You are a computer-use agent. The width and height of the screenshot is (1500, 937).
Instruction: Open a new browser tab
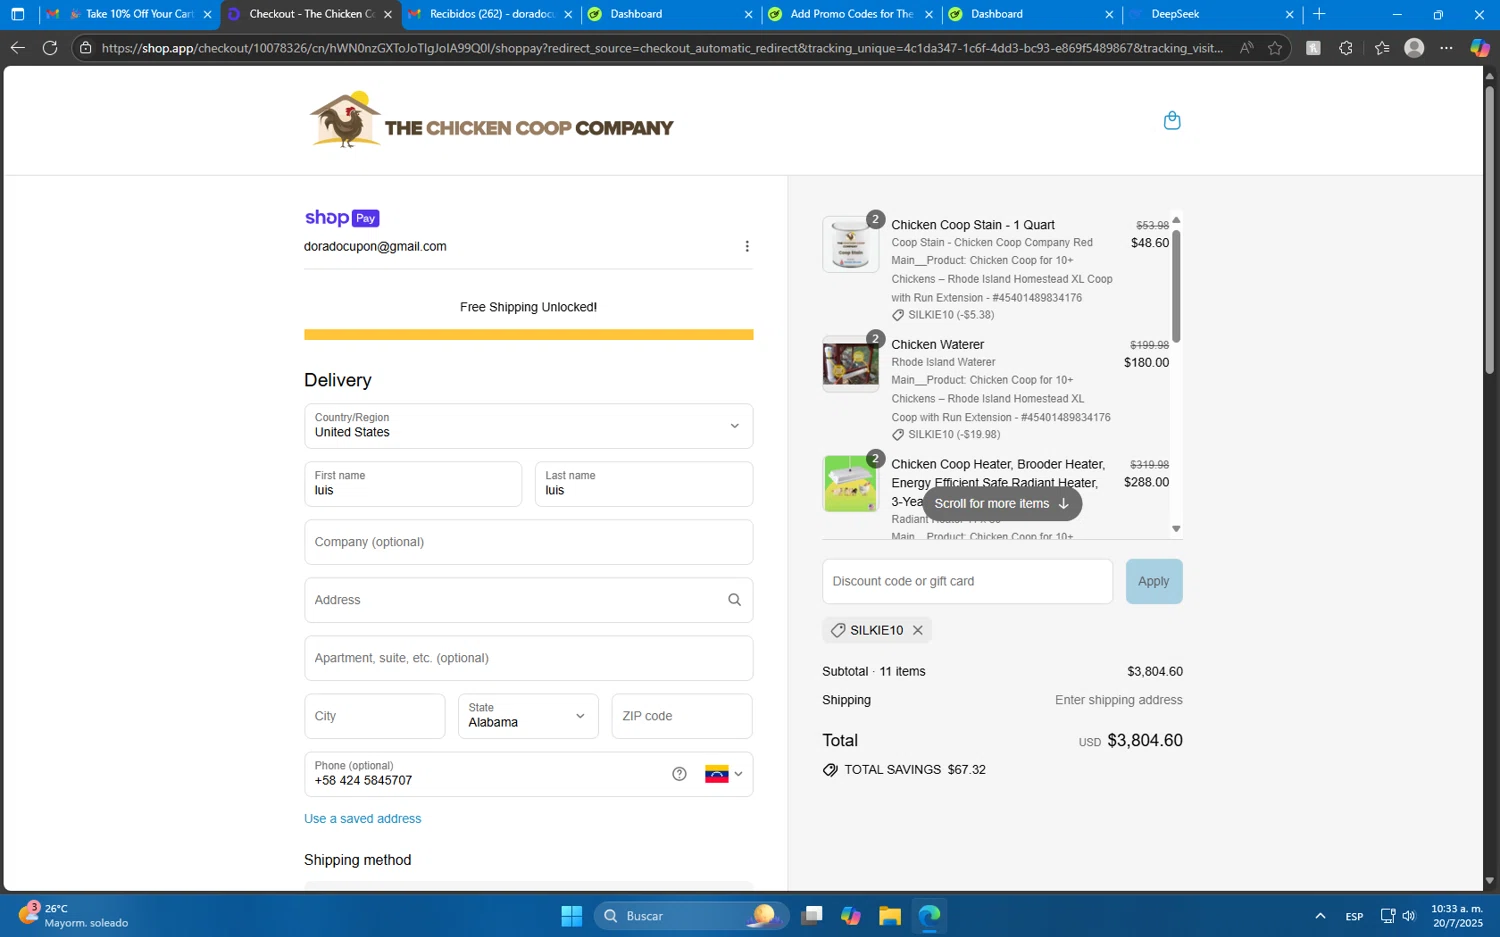point(1319,14)
